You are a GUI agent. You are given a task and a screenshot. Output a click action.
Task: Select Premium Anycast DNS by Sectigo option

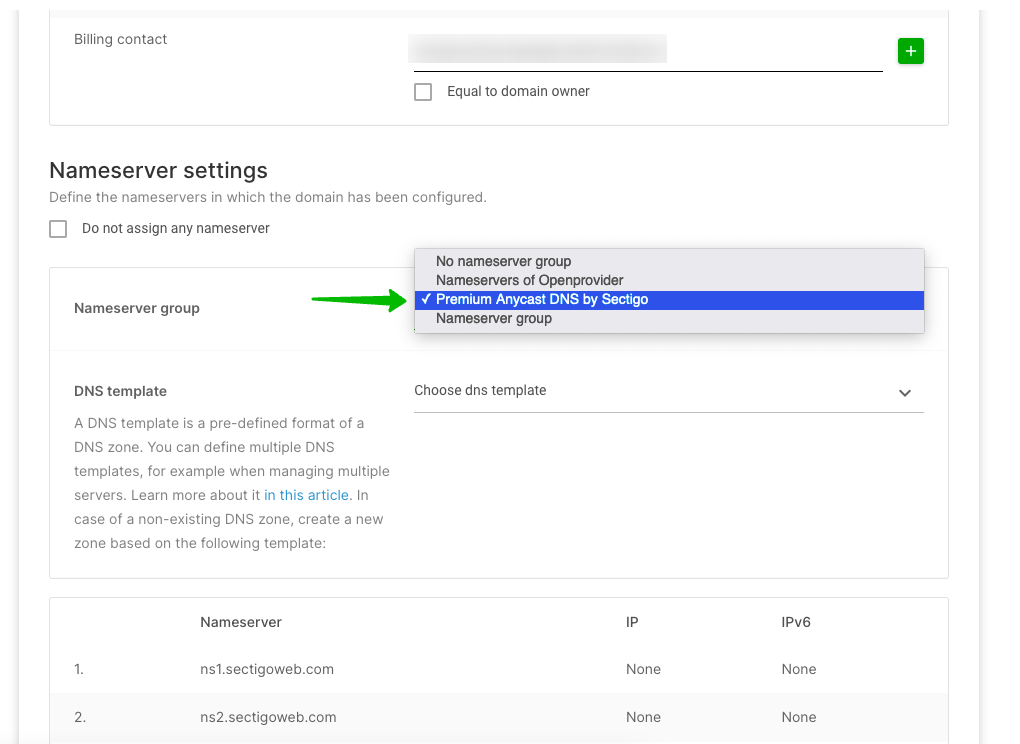pos(669,300)
